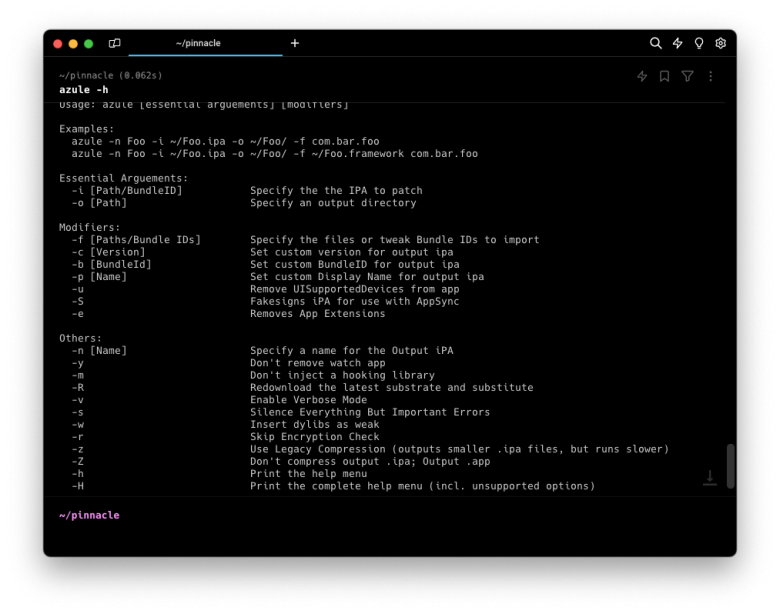Click 'Set custom version for output ipa'
This screenshot has height=614, width=780.
pyautogui.click(x=352, y=252)
